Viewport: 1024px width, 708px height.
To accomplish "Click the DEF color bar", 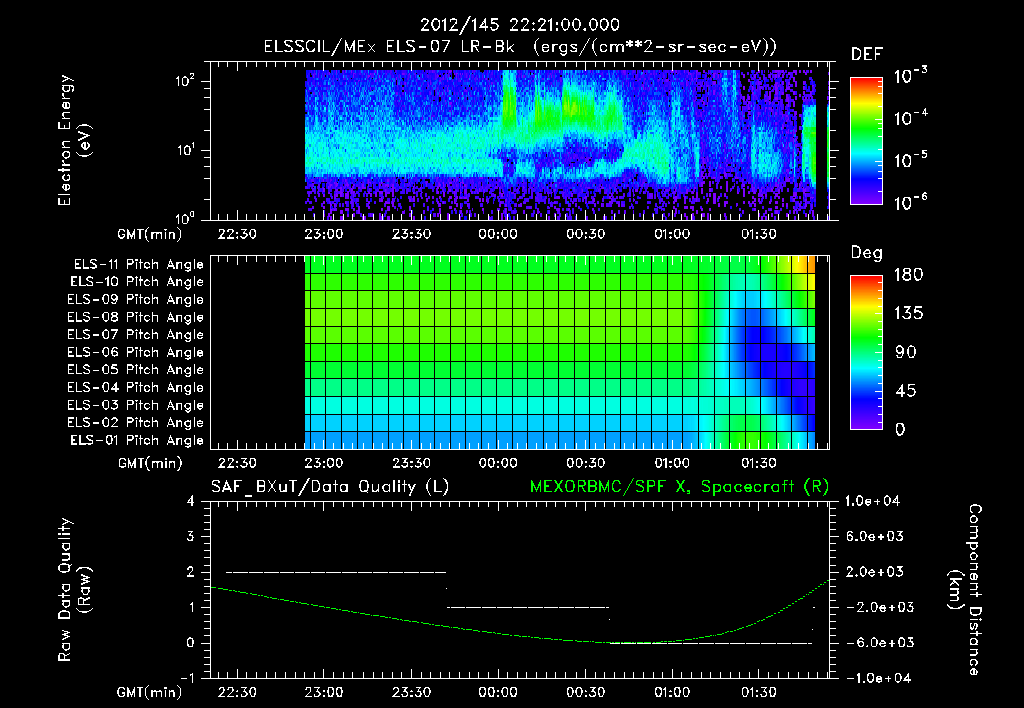I will click(x=866, y=141).
